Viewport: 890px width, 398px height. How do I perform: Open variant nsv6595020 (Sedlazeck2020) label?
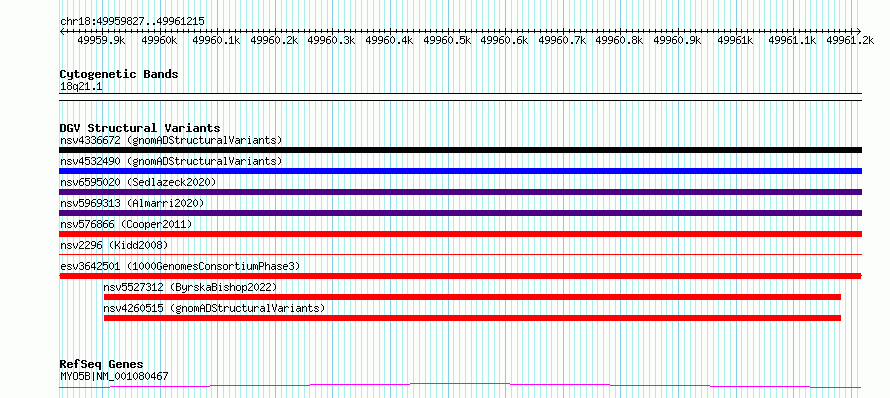[x=138, y=182]
